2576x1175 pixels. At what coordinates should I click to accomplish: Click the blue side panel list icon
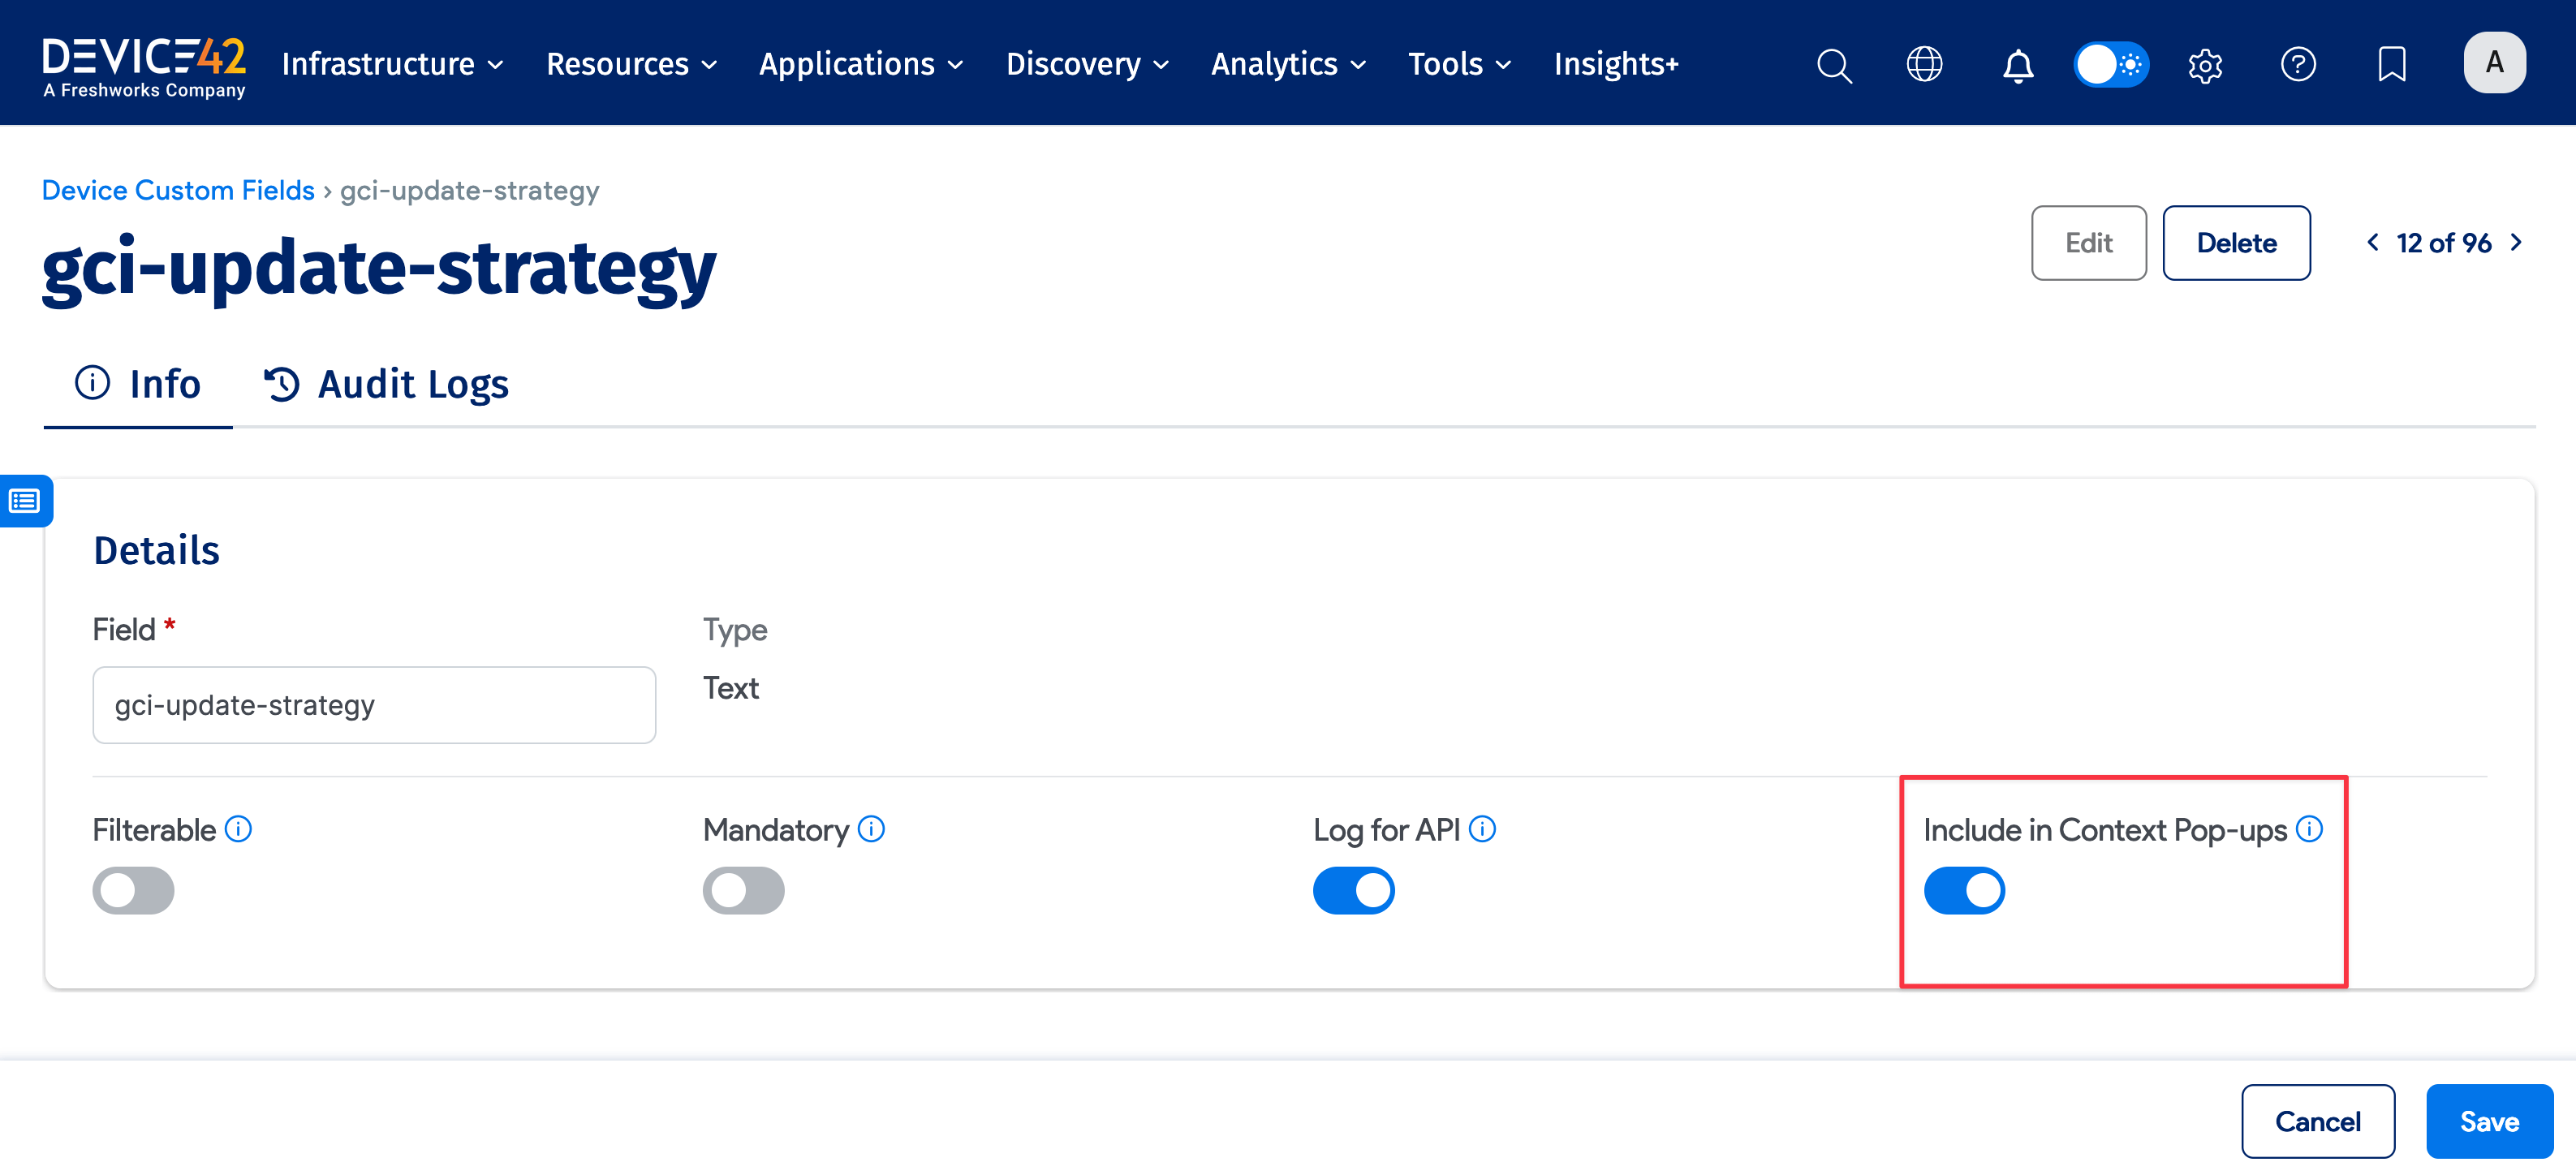point(25,500)
